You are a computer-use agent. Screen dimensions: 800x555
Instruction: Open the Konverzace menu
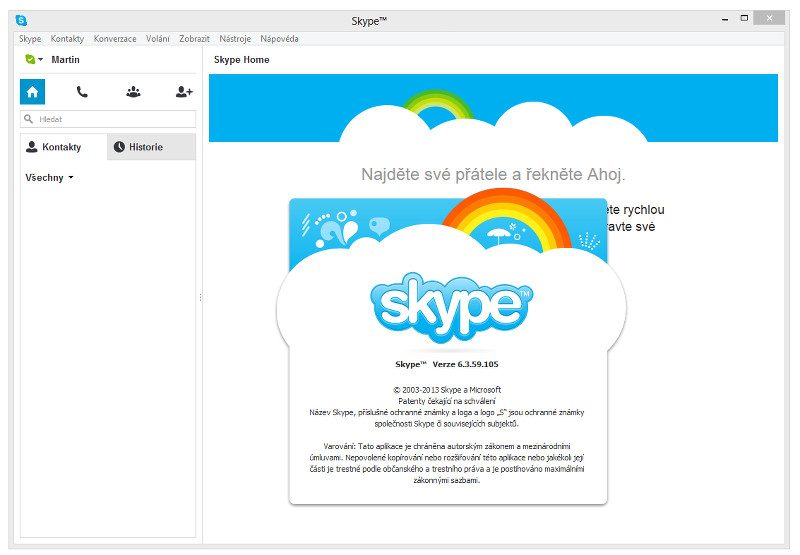[x=115, y=39]
